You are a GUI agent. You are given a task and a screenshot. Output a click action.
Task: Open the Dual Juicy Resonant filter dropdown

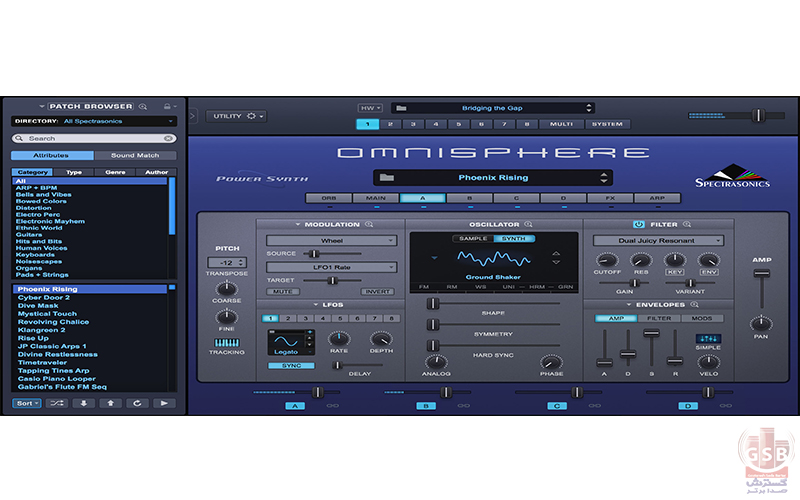coord(658,241)
